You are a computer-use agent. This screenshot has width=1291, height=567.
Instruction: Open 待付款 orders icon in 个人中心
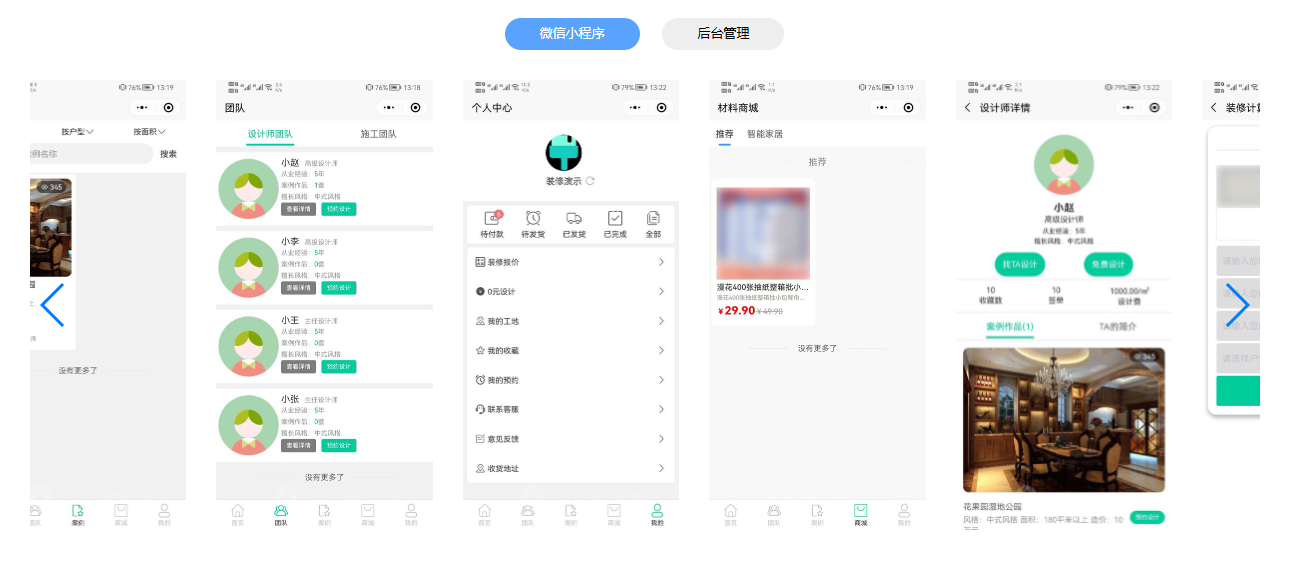pyautogui.click(x=492, y=218)
